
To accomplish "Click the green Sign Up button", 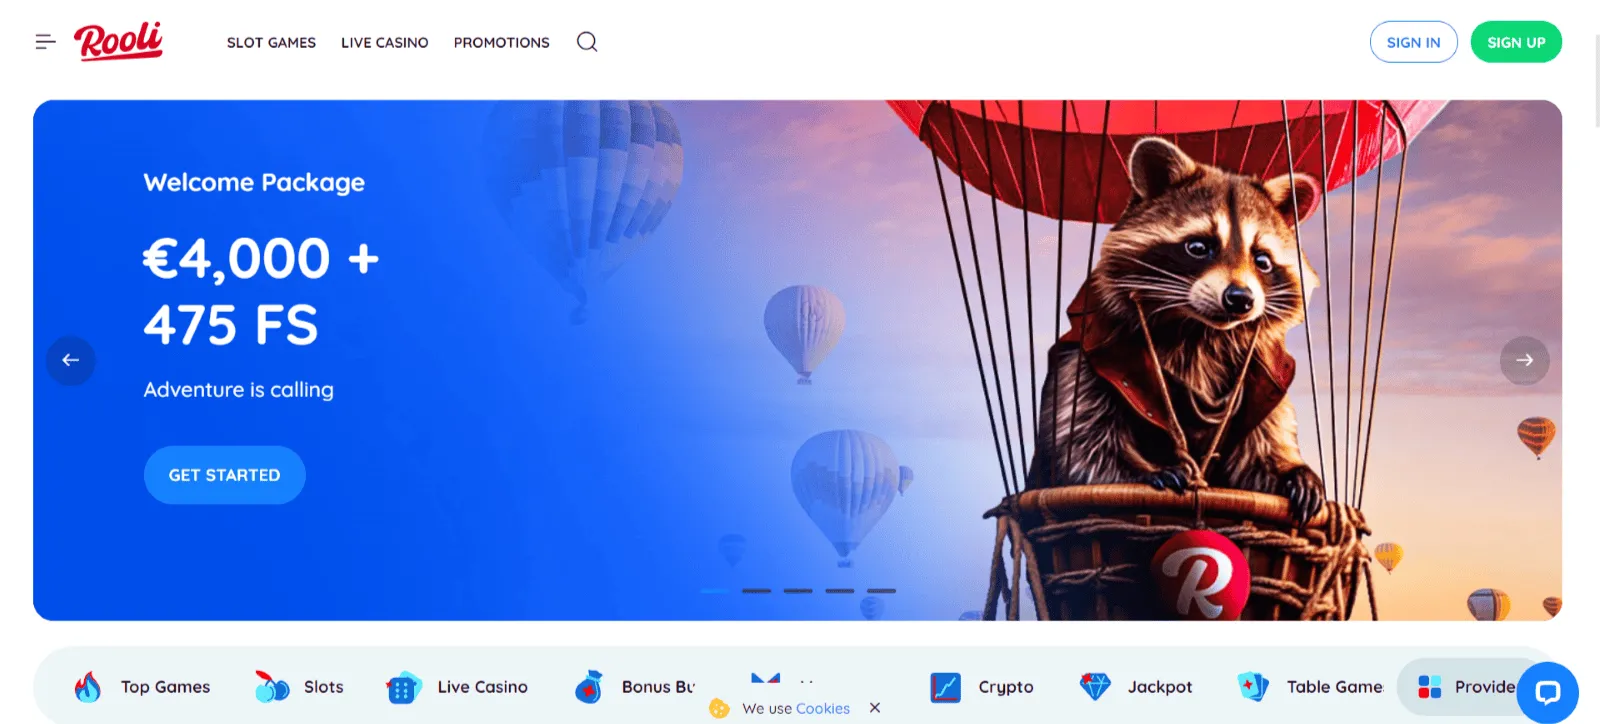I will pos(1515,42).
